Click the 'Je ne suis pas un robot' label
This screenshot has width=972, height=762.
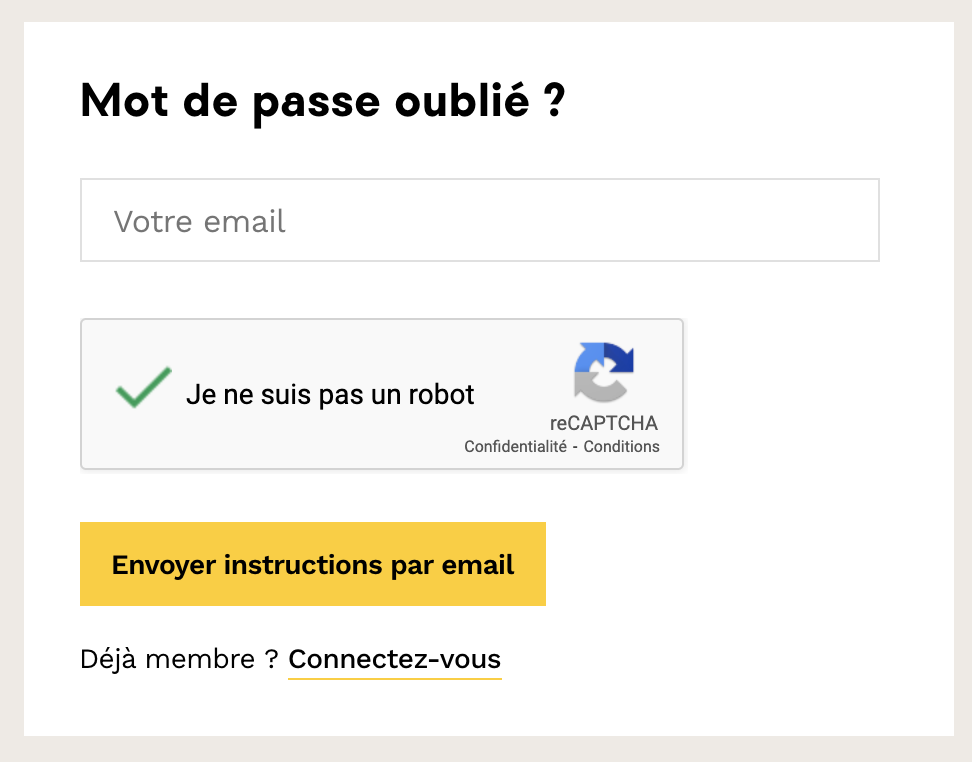point(330,395)
